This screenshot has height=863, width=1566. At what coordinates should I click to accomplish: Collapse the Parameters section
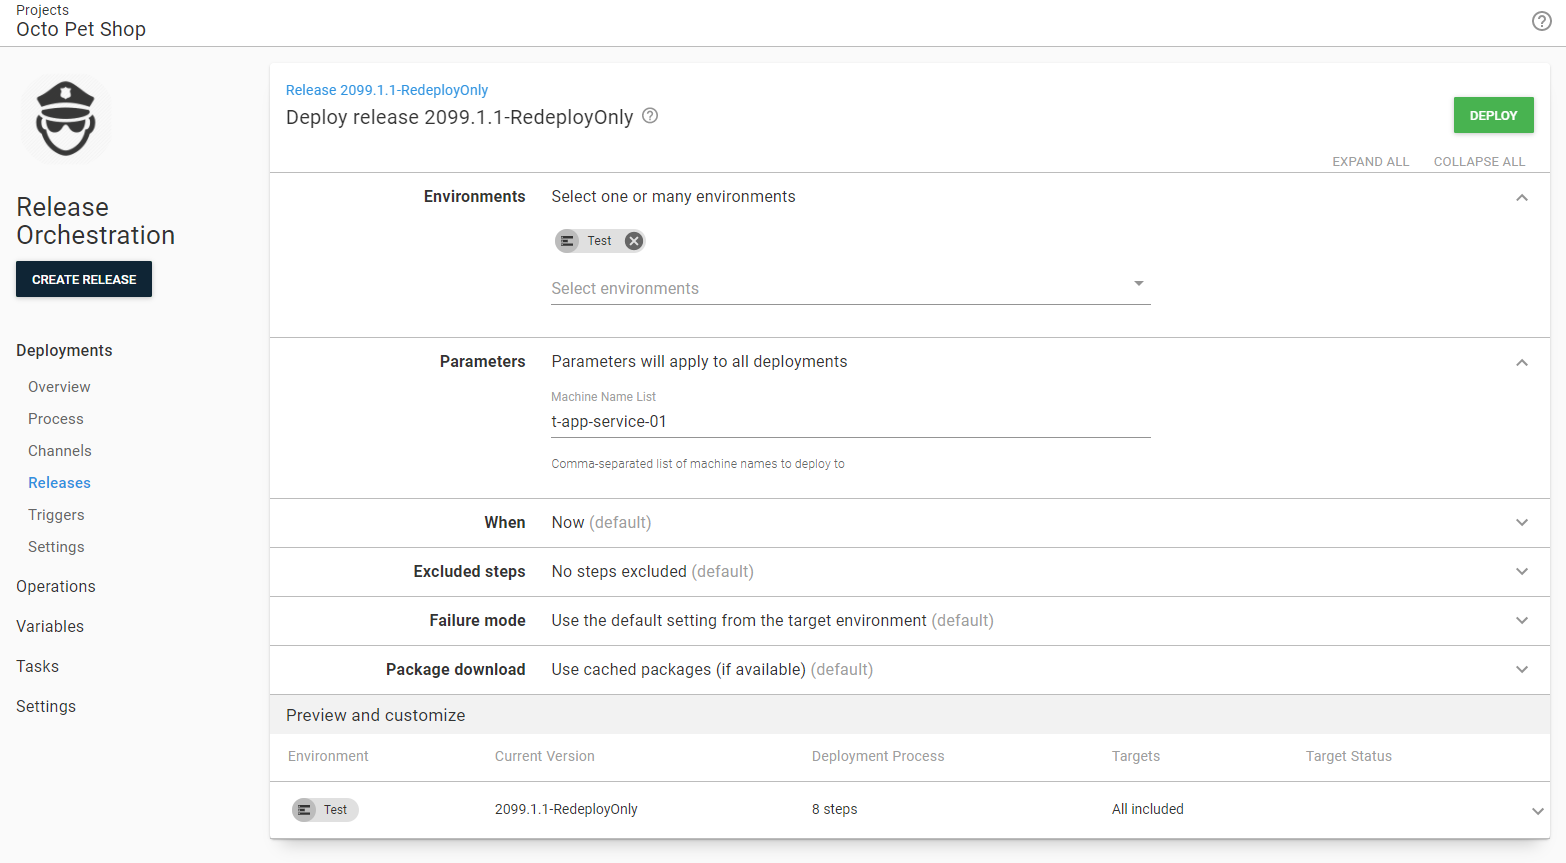[1521, 363]
